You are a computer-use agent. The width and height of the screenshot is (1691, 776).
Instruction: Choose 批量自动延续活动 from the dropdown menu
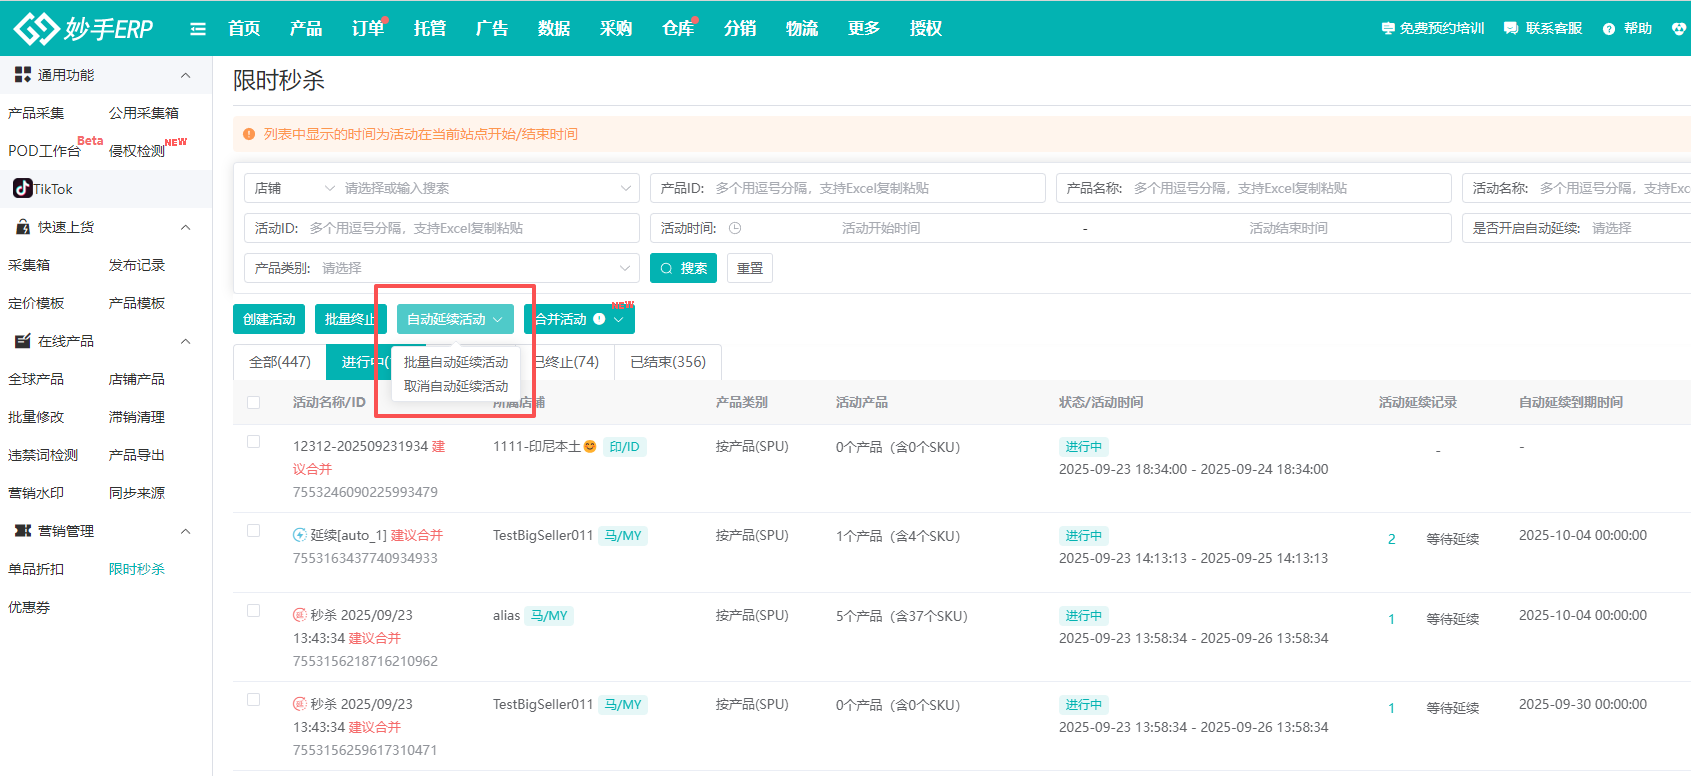pos(456,362)
